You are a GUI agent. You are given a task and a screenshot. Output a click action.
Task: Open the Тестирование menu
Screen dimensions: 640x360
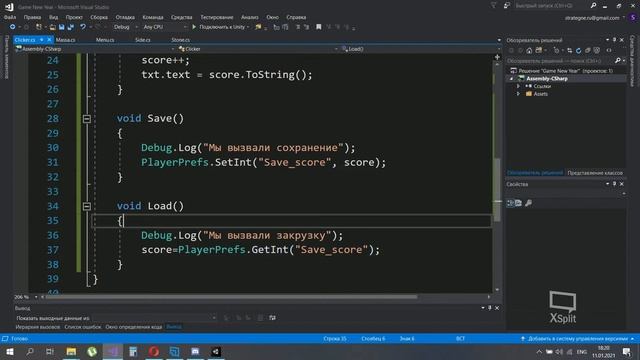pyautogui.click(x=217, y=17)
